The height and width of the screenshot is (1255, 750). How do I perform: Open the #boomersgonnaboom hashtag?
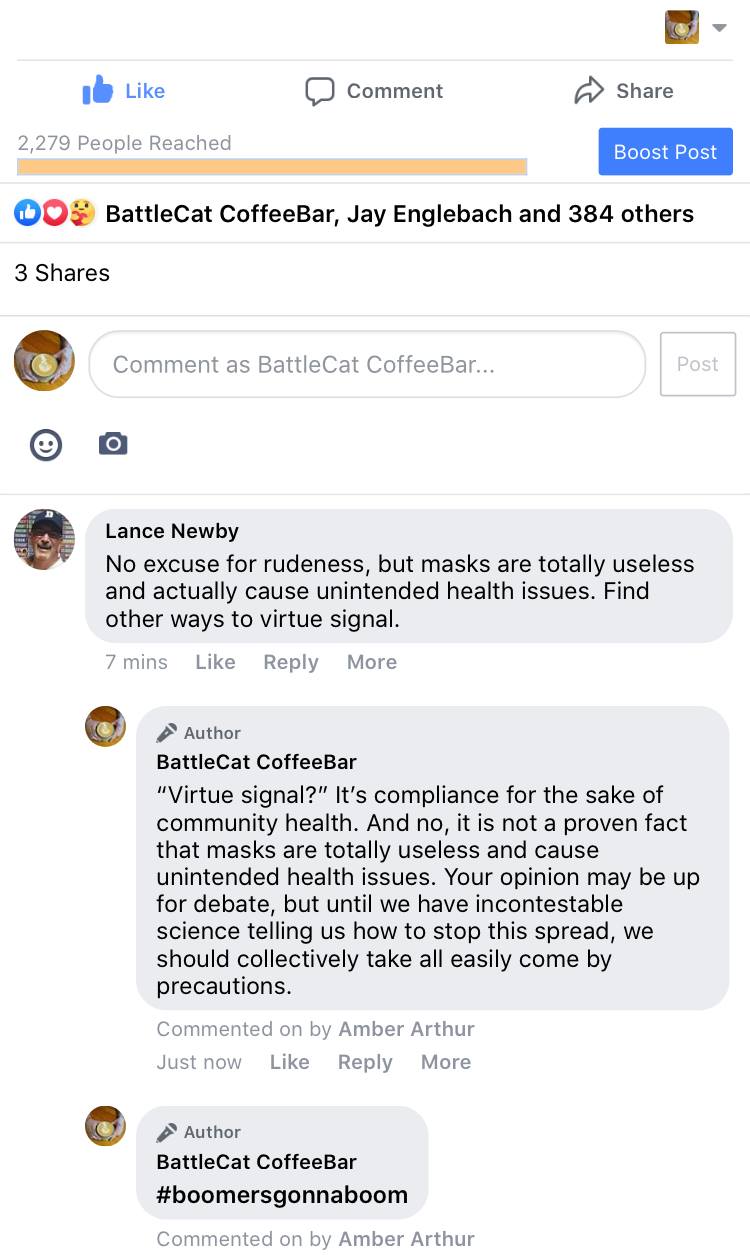(x=282, y=1194)
